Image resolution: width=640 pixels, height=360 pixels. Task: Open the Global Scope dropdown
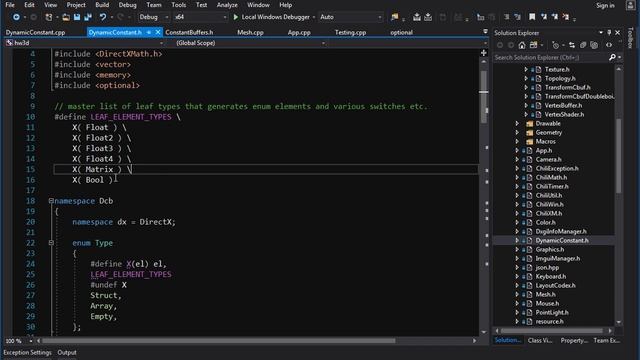(x=250, y=43)
